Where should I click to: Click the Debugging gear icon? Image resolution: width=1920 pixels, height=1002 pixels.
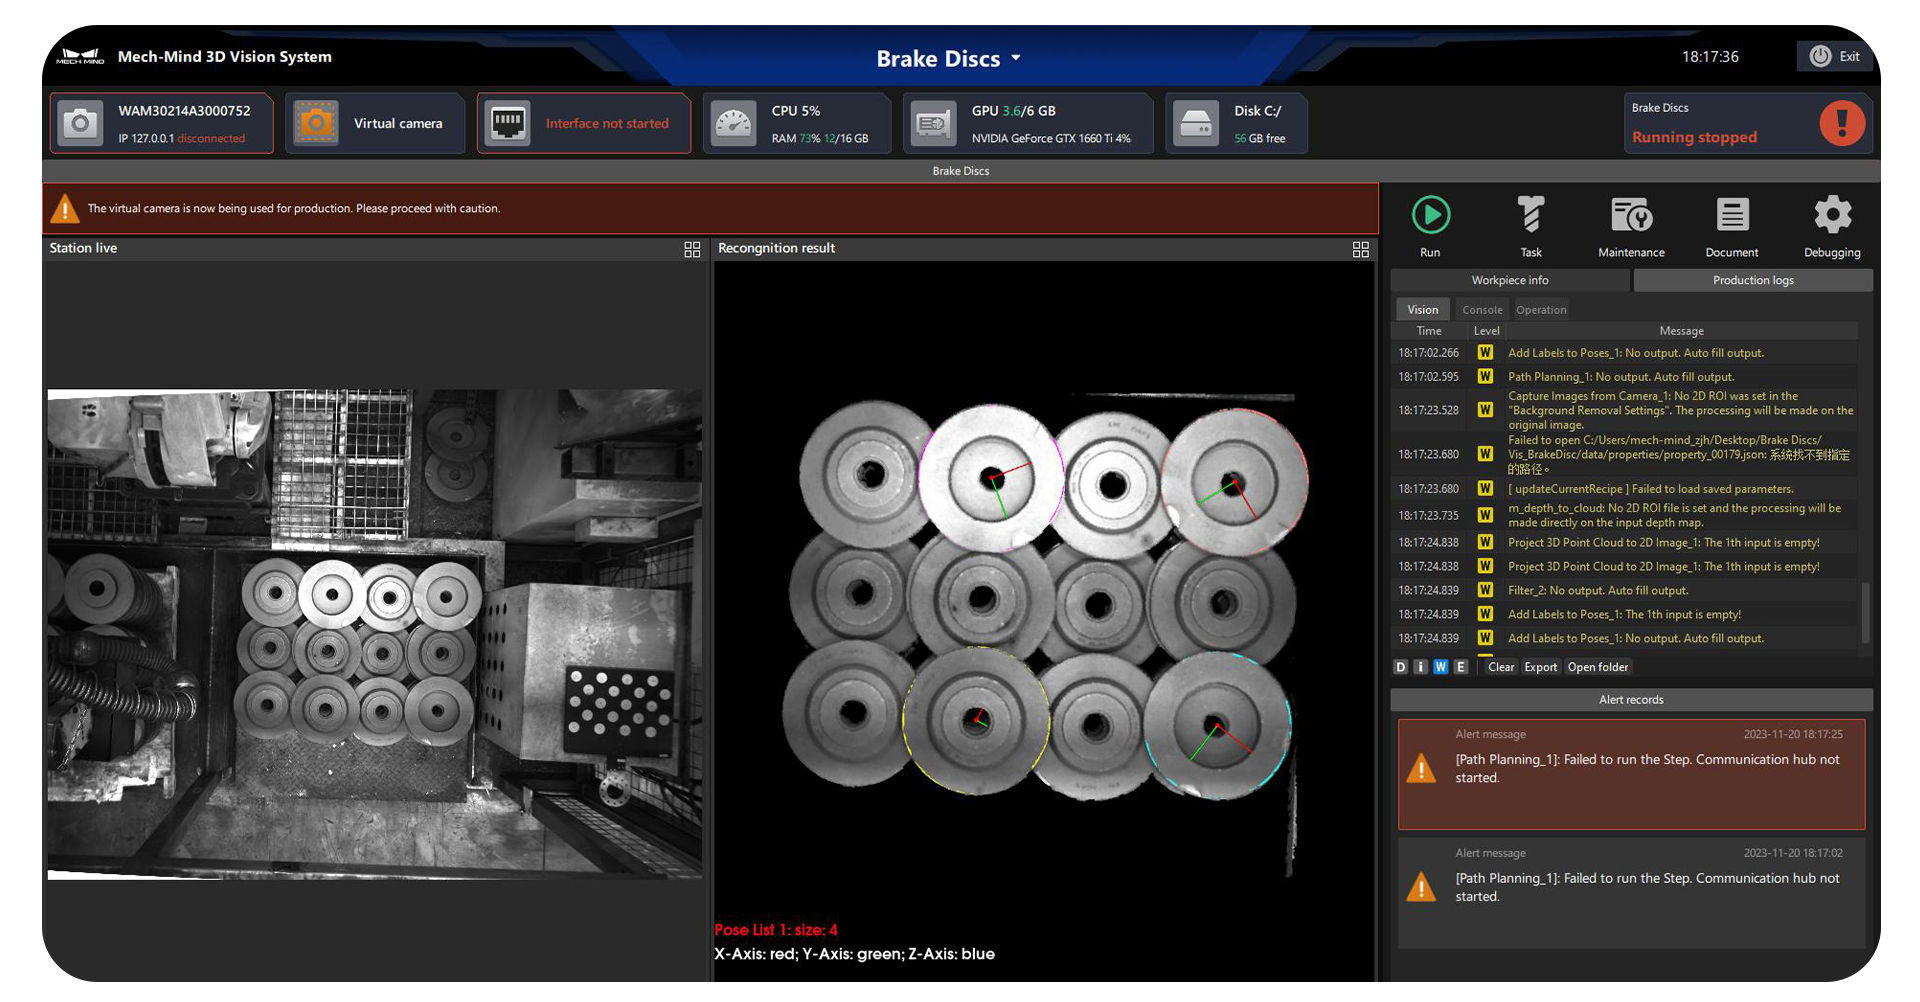click(1832, 215)
